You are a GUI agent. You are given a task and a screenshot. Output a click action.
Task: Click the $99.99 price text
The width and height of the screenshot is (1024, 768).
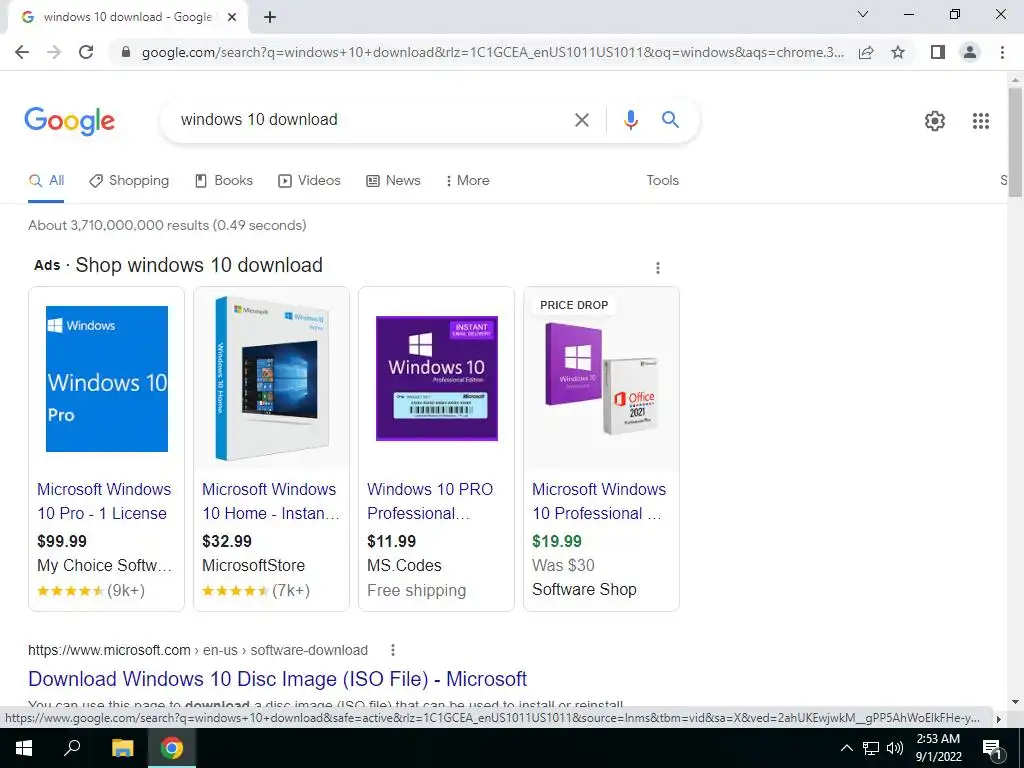[62, 541]
